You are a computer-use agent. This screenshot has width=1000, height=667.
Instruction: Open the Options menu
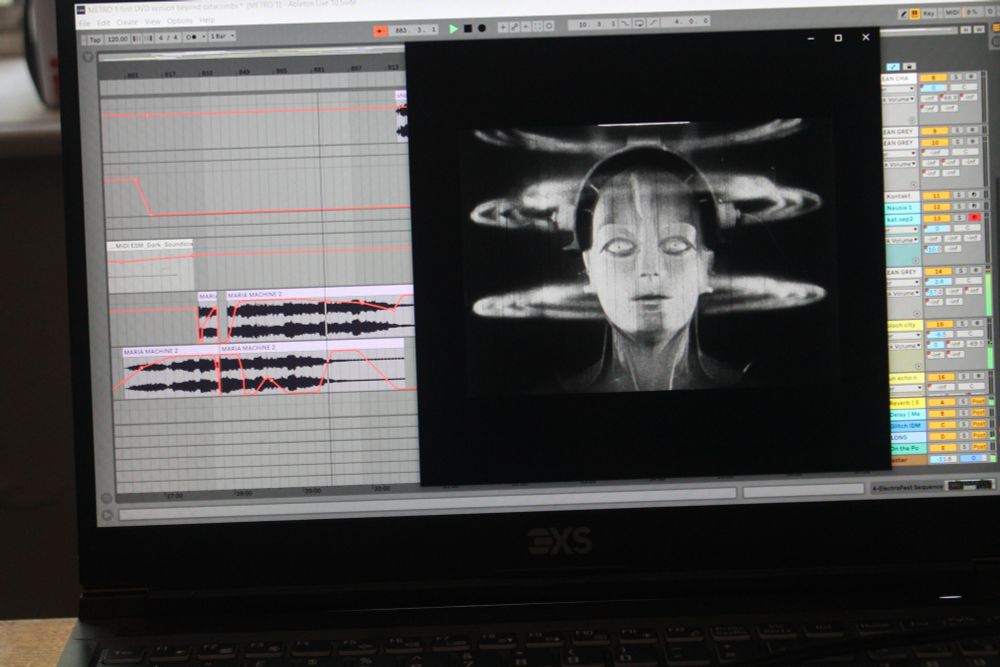pyautogui.click(x=180, y=21)
